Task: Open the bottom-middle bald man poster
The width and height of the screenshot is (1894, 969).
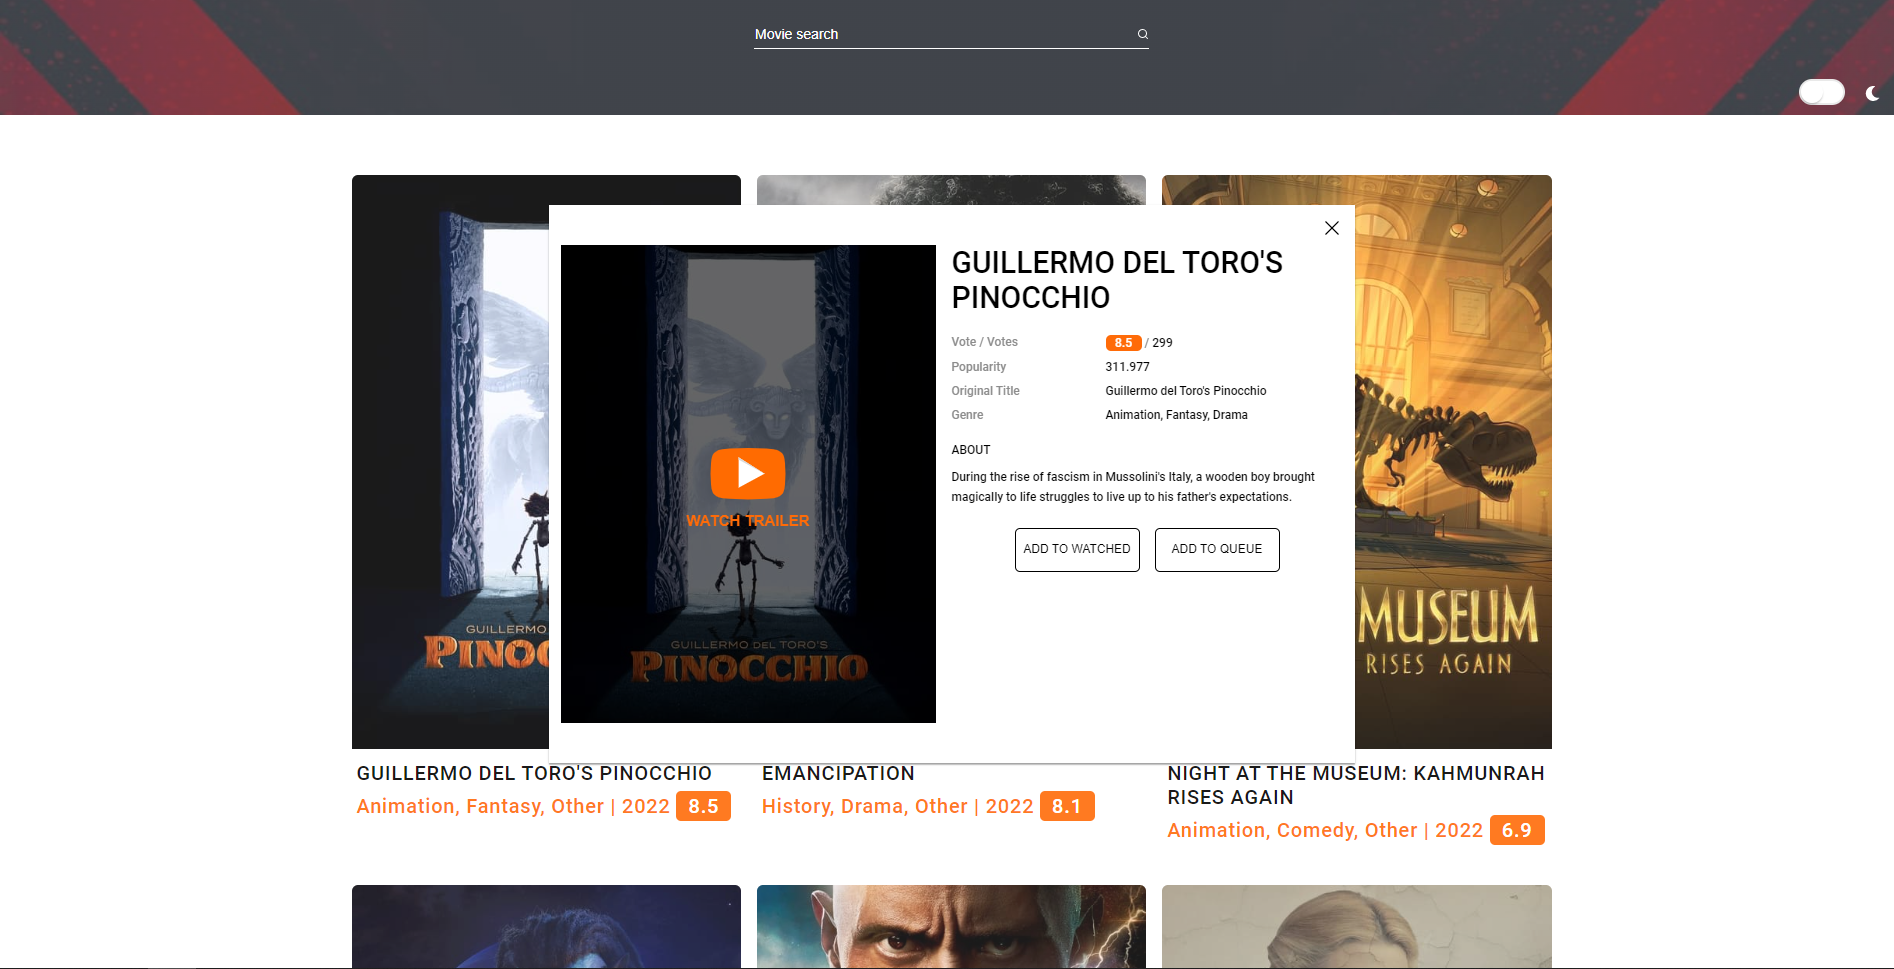Action: (x=951, y=926)
